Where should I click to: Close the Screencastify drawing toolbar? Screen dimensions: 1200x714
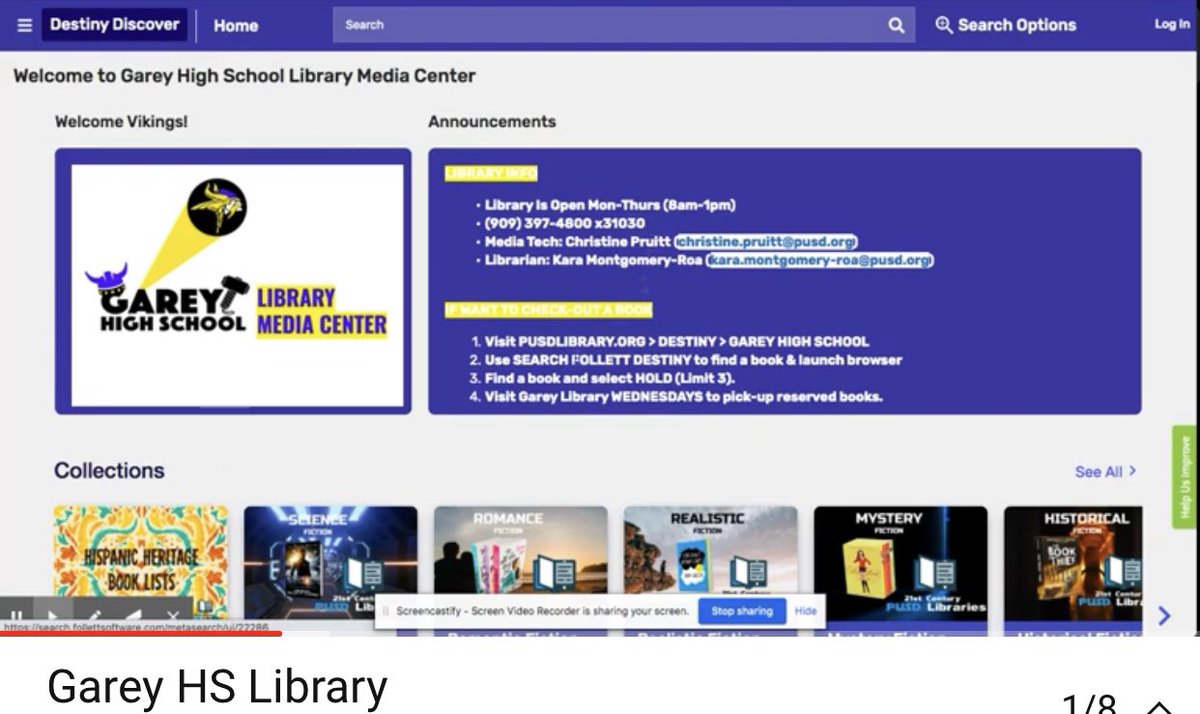click(172, 616)
